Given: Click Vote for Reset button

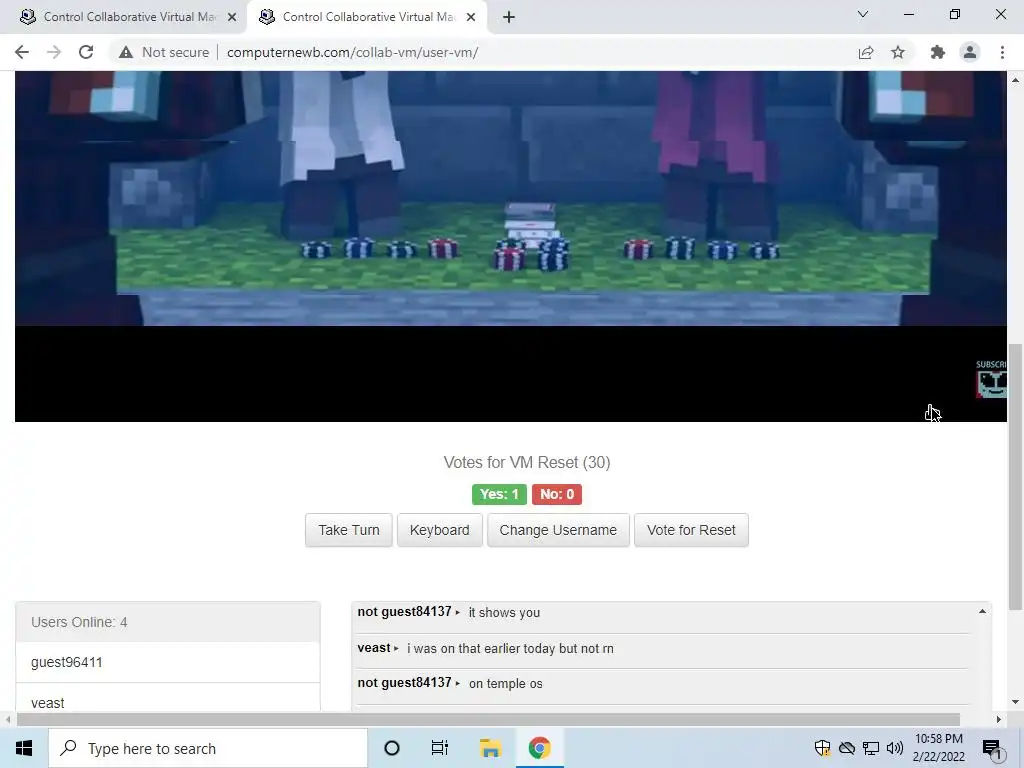Looking at the screenshot, I should click(691, 530).
